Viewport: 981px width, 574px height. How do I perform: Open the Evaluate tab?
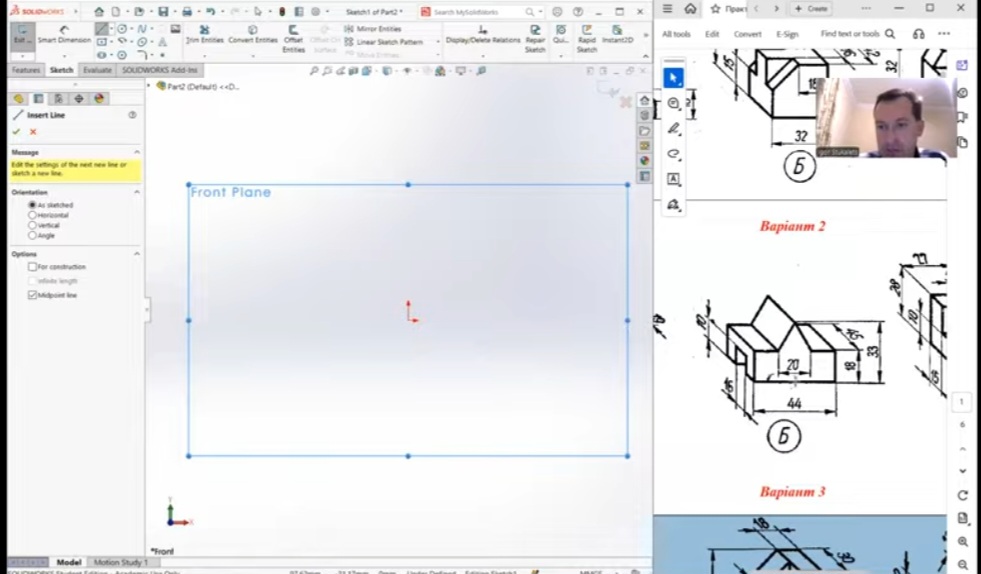(97, 70)
